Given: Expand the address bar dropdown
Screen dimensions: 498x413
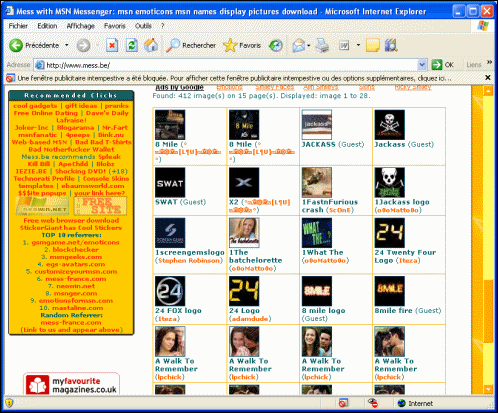Looking at the screenshot, I should pos(422,65).
